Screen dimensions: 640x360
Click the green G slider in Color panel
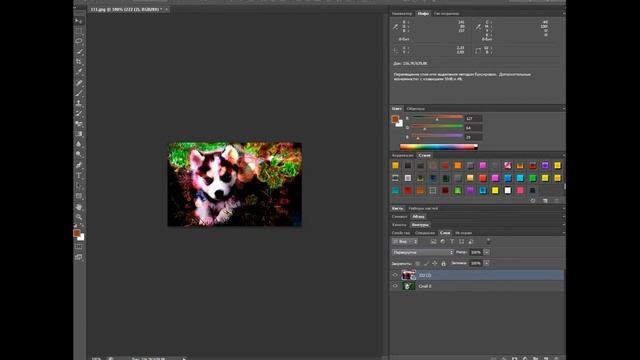pos(437,127)
